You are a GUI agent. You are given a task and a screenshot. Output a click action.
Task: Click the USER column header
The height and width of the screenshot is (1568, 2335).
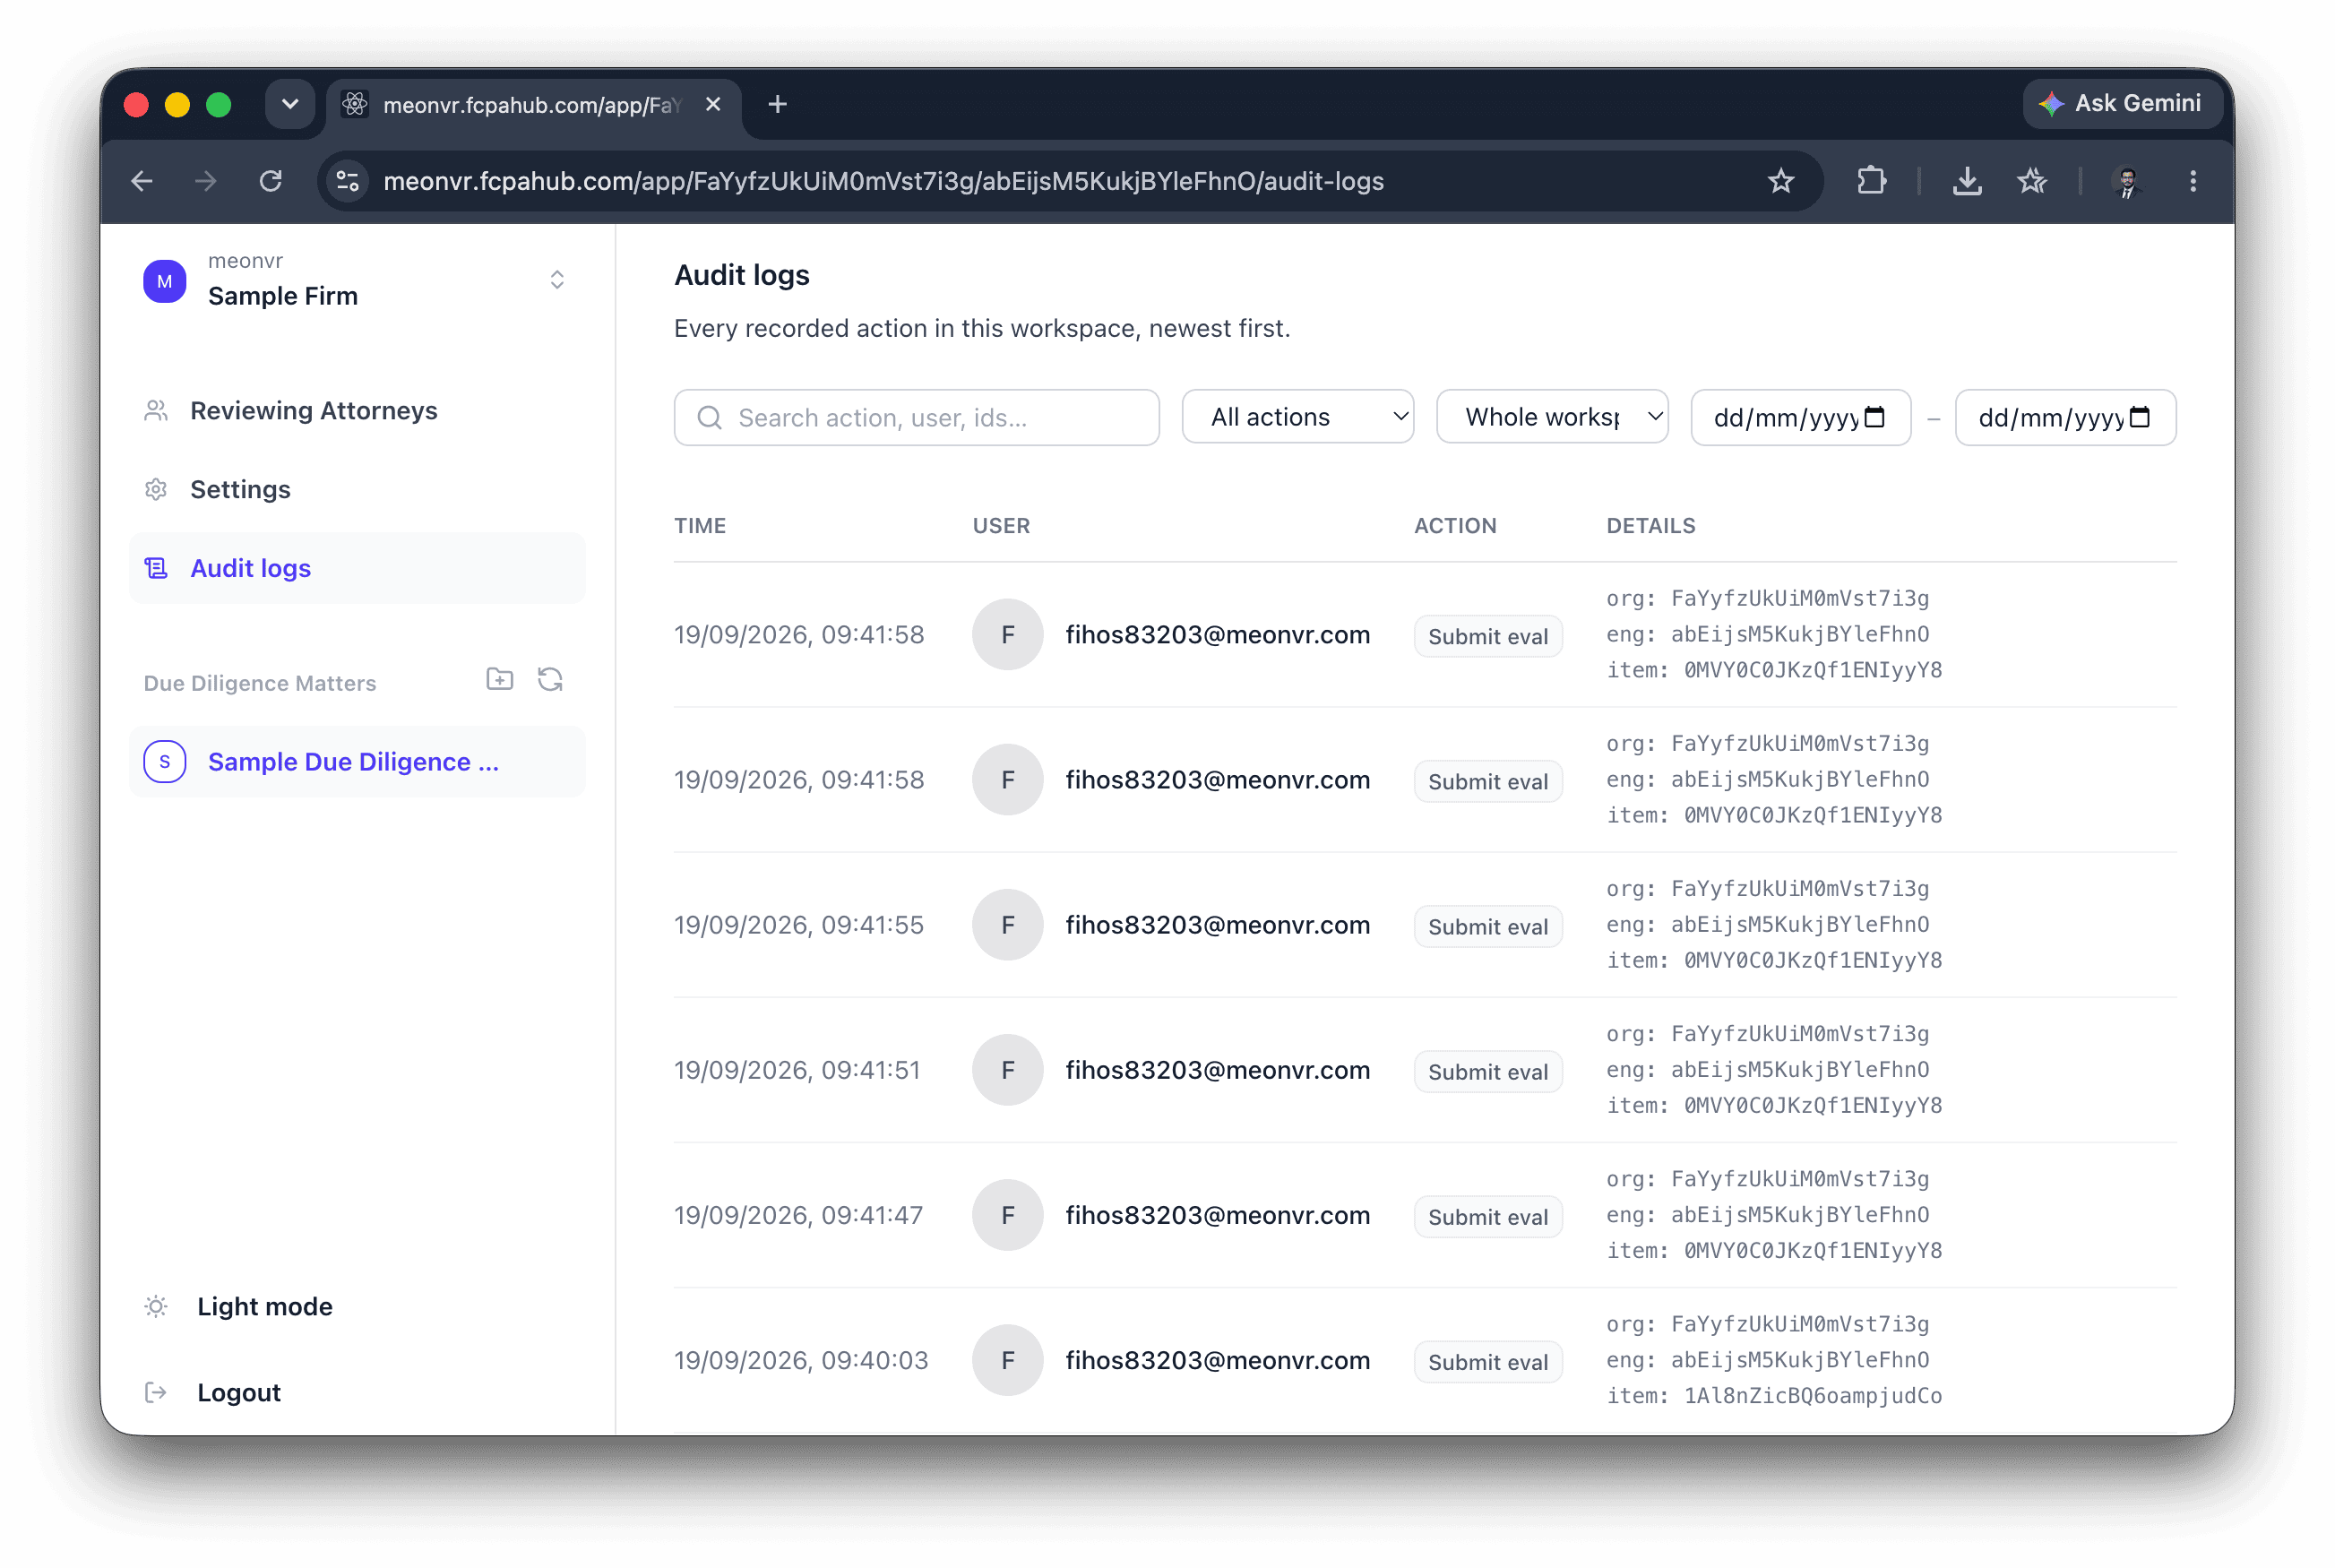pyautogui.click(x=1001, y=526)
